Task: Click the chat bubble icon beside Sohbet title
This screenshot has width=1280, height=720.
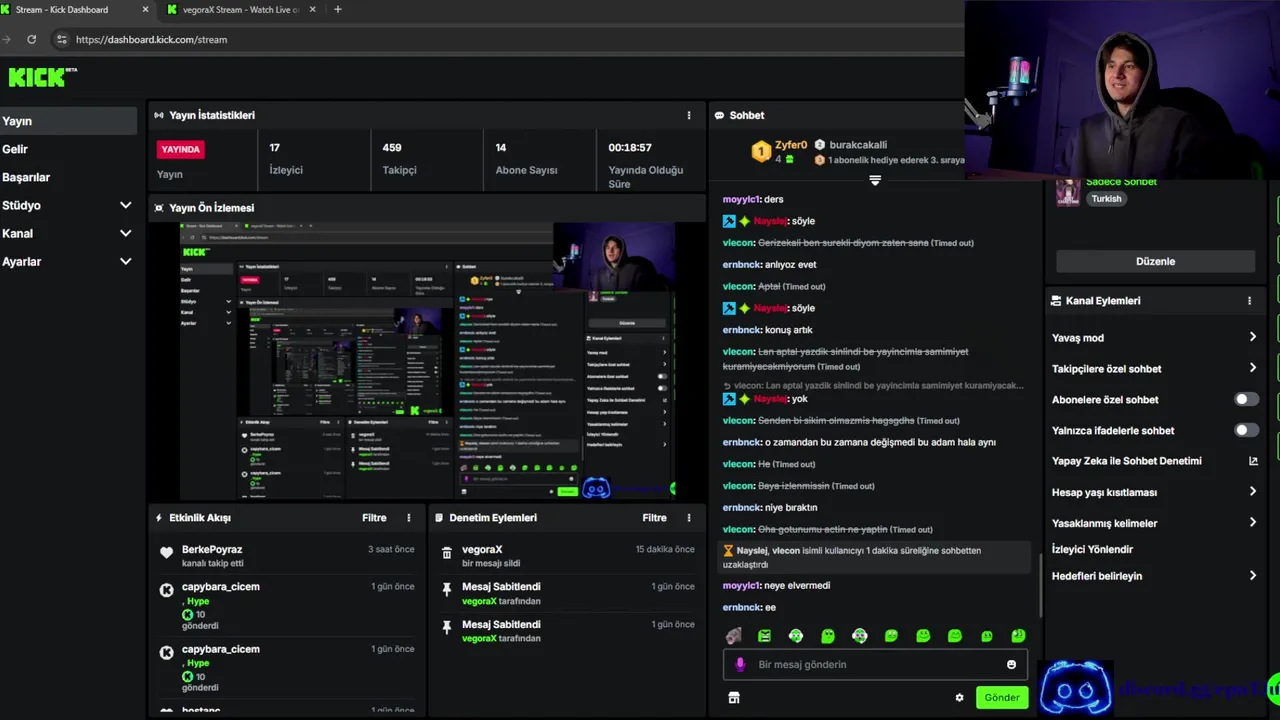Action: coord(719,115)
